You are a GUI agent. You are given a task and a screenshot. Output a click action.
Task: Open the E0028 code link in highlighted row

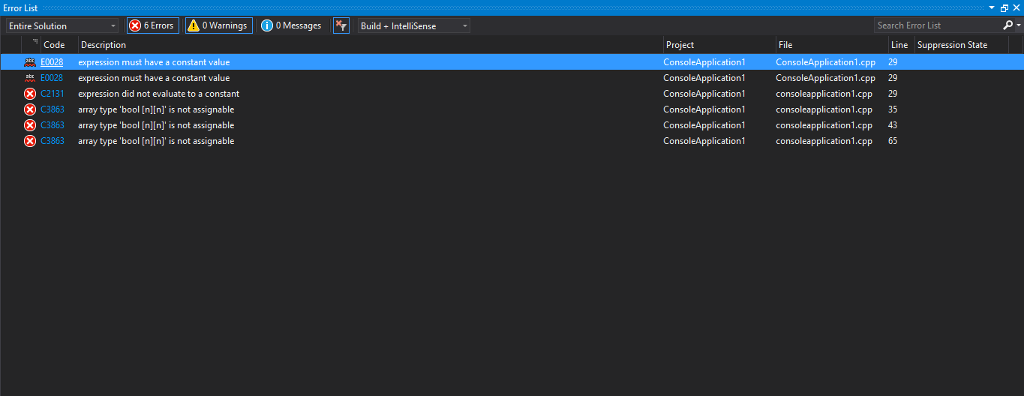[52, 62]
